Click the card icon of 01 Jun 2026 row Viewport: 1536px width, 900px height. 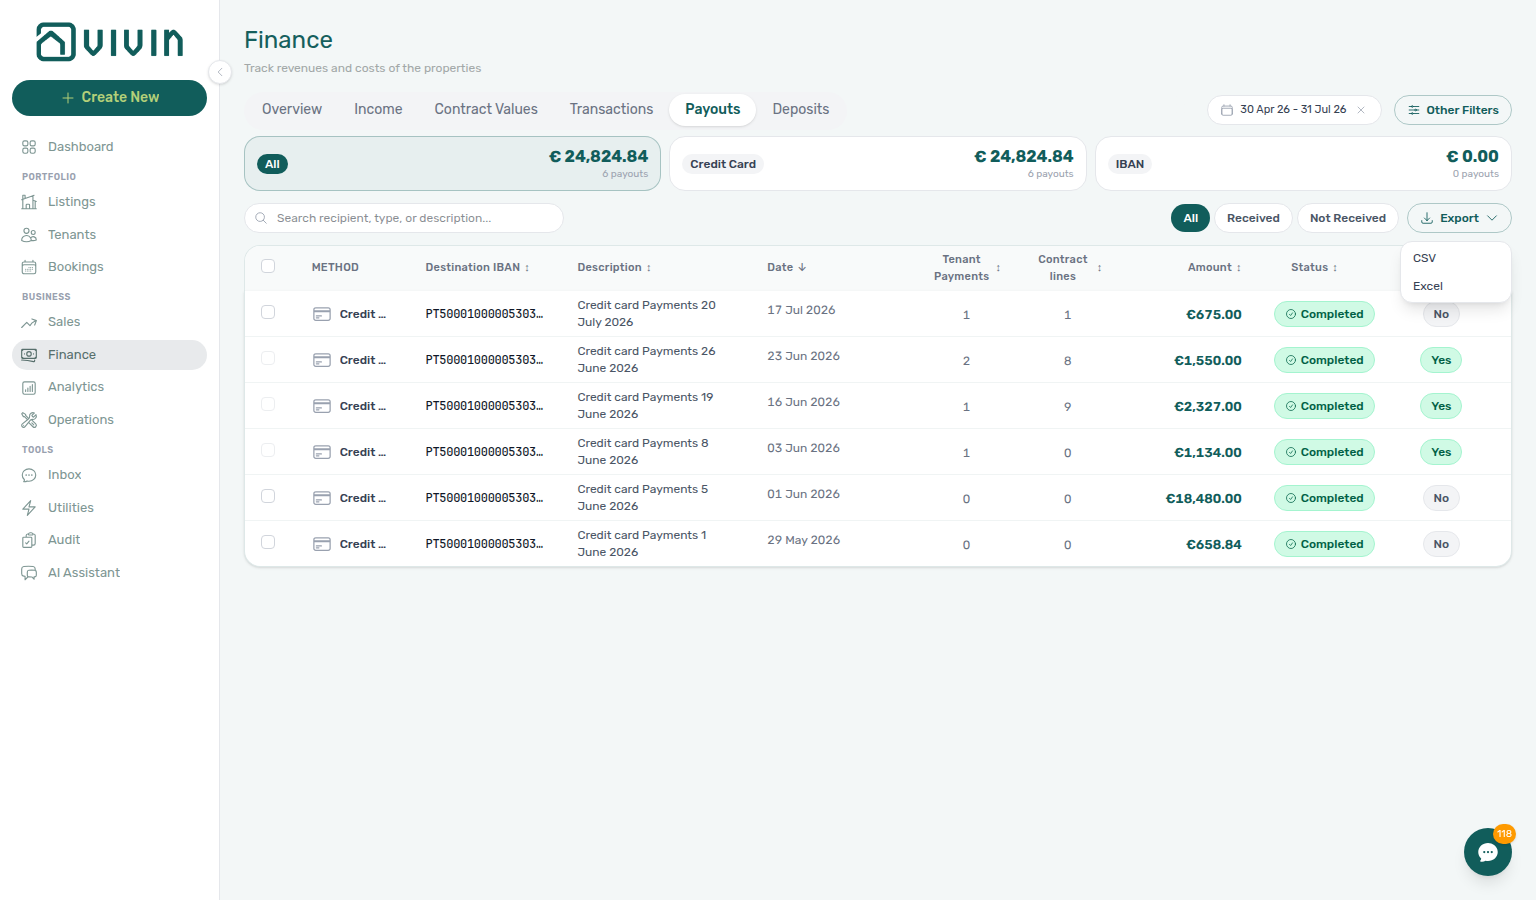pyautogui.click(x=322, y=498)
